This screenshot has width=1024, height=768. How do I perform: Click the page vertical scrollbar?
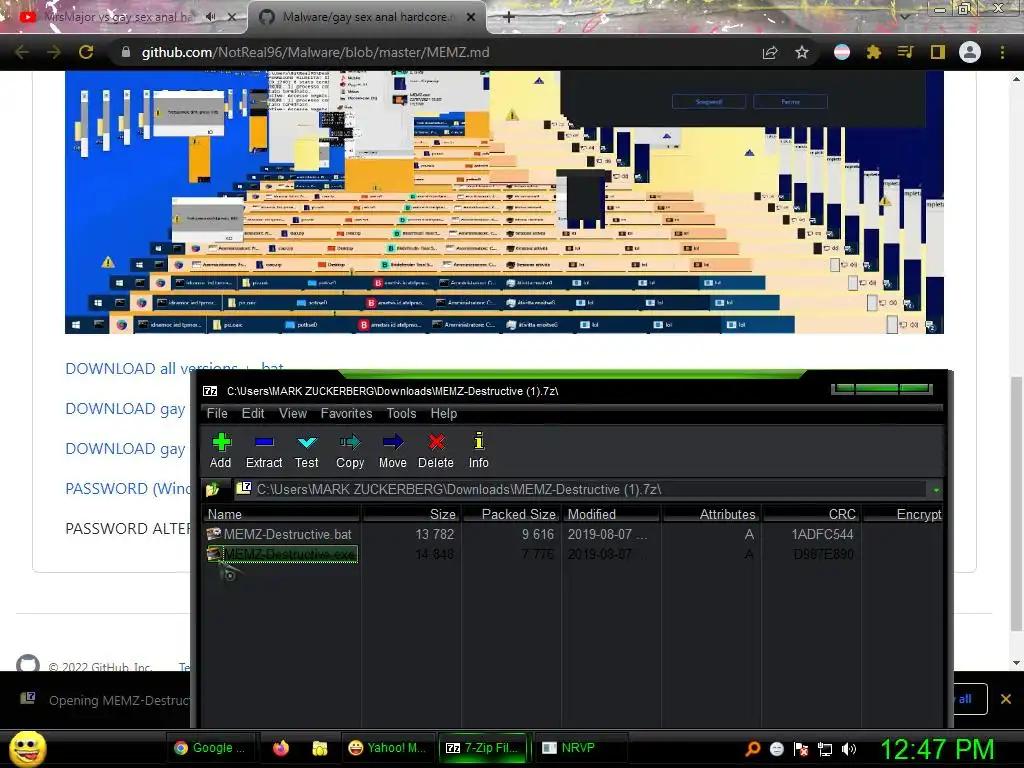1016,503
